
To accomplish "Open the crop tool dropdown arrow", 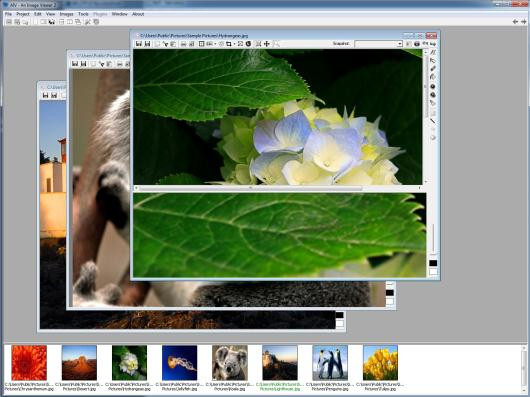I will 234,44.
